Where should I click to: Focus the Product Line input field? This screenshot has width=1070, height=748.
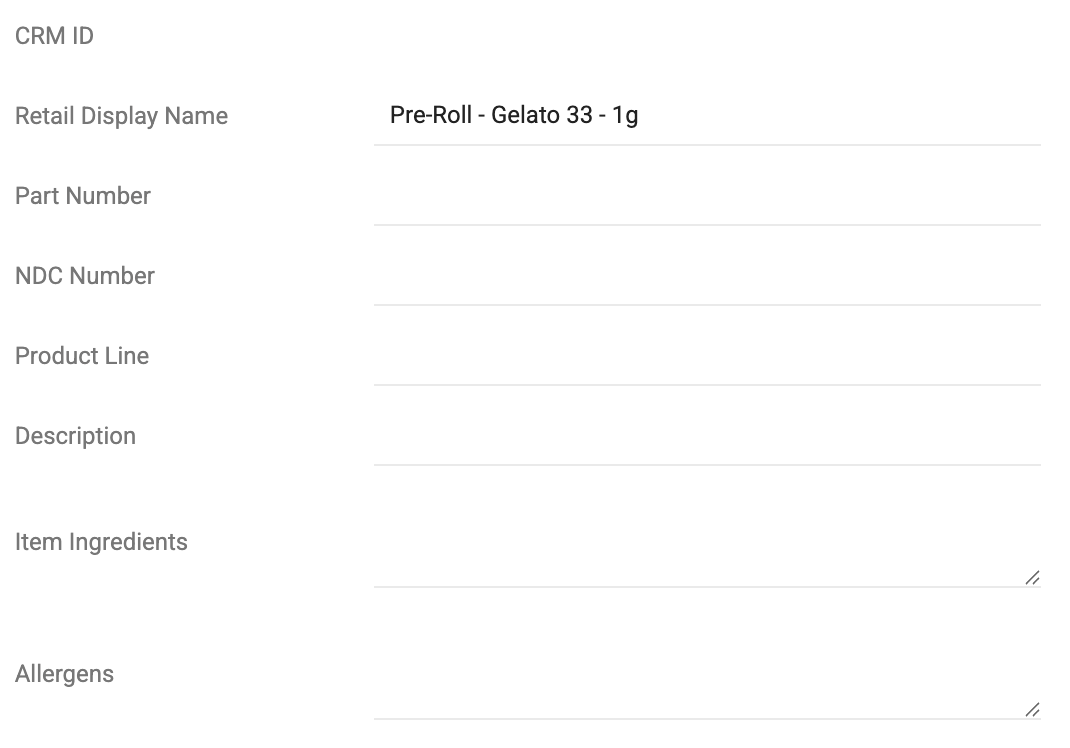707,356
